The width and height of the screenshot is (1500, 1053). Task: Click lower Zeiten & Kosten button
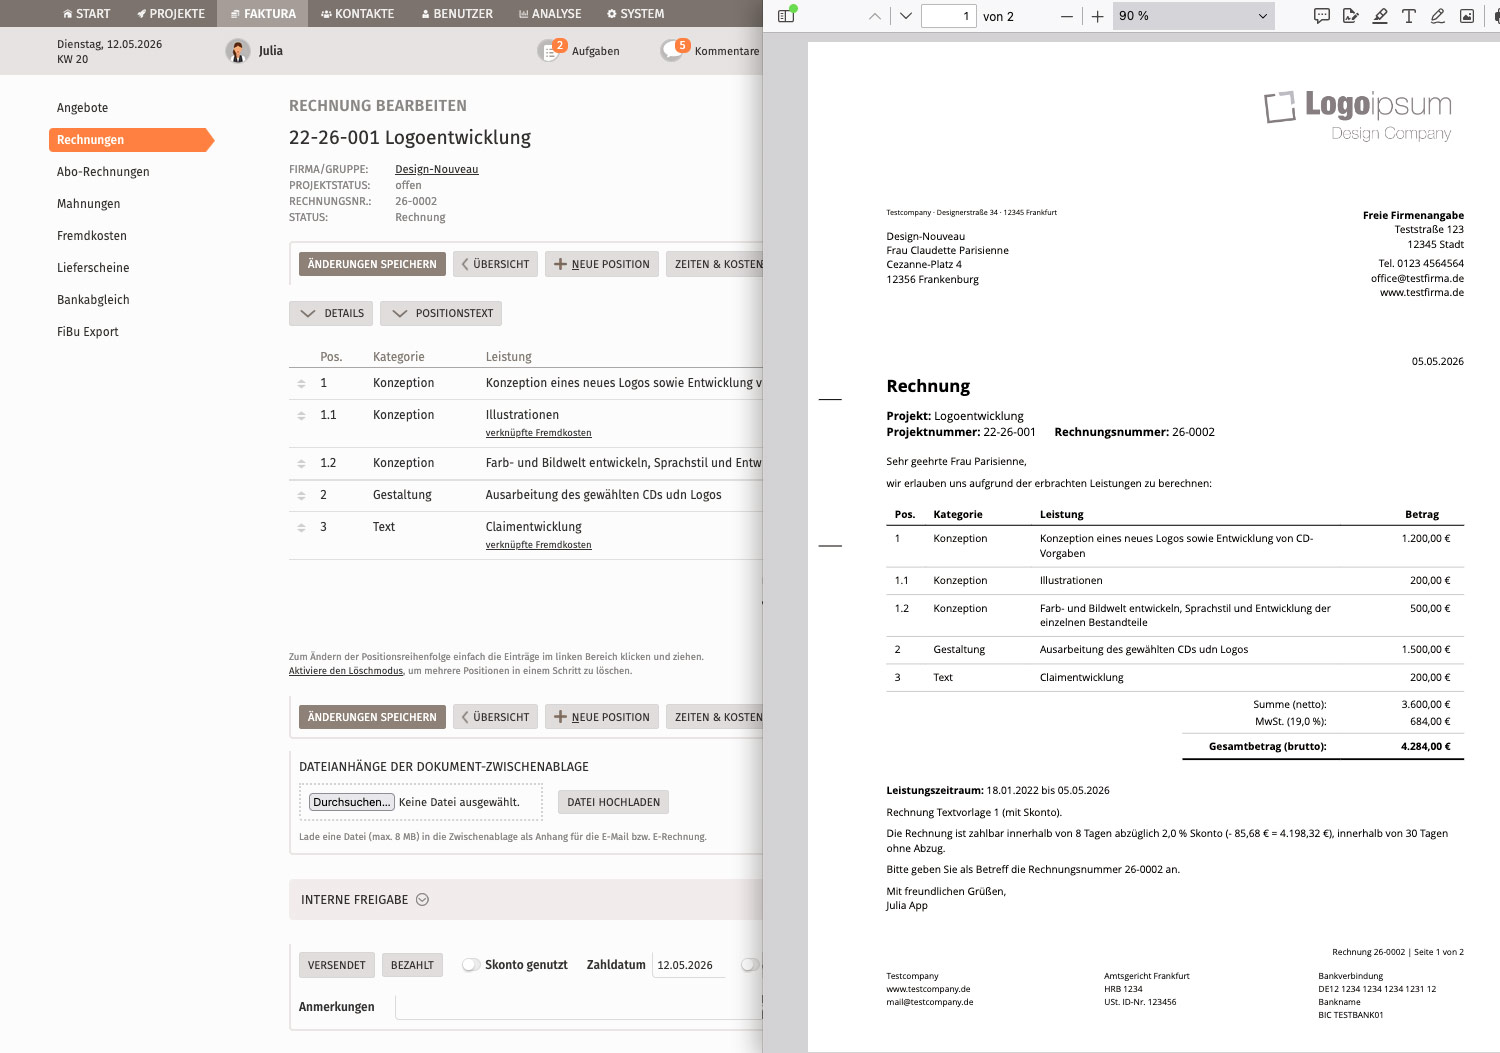[715, 717]
